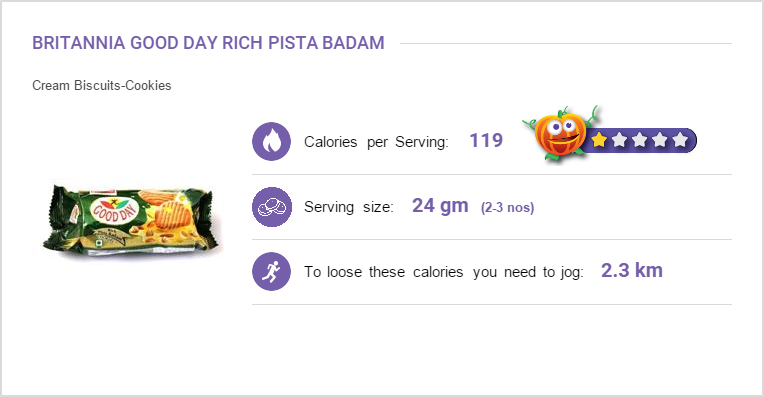Click the Calories per Serving label
This screenshot has height=397, width=764.
[x=376, y=142]
